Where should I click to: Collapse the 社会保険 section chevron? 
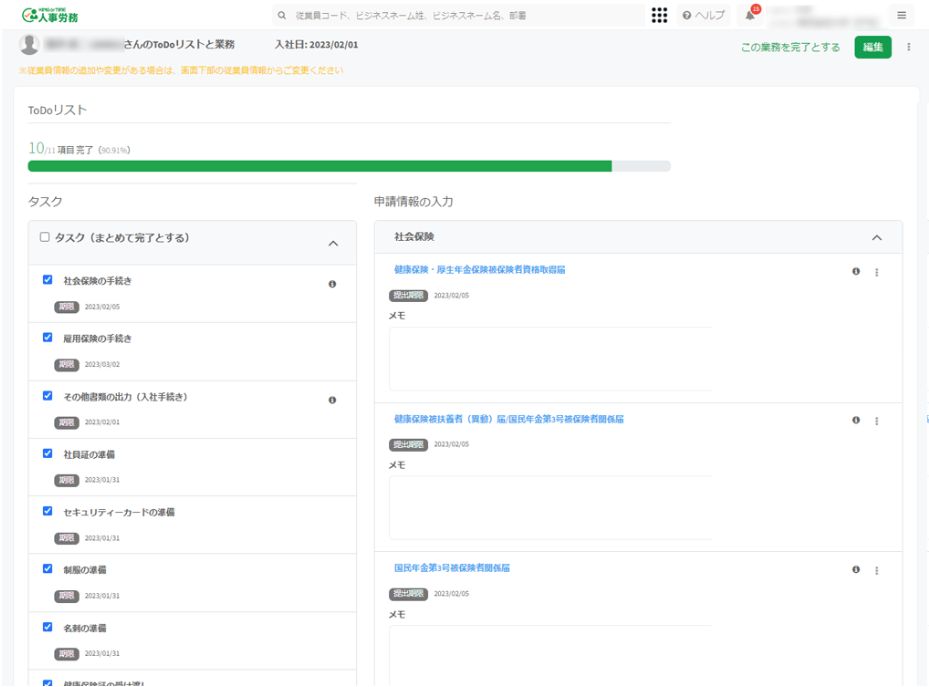[x=877, y=238]
